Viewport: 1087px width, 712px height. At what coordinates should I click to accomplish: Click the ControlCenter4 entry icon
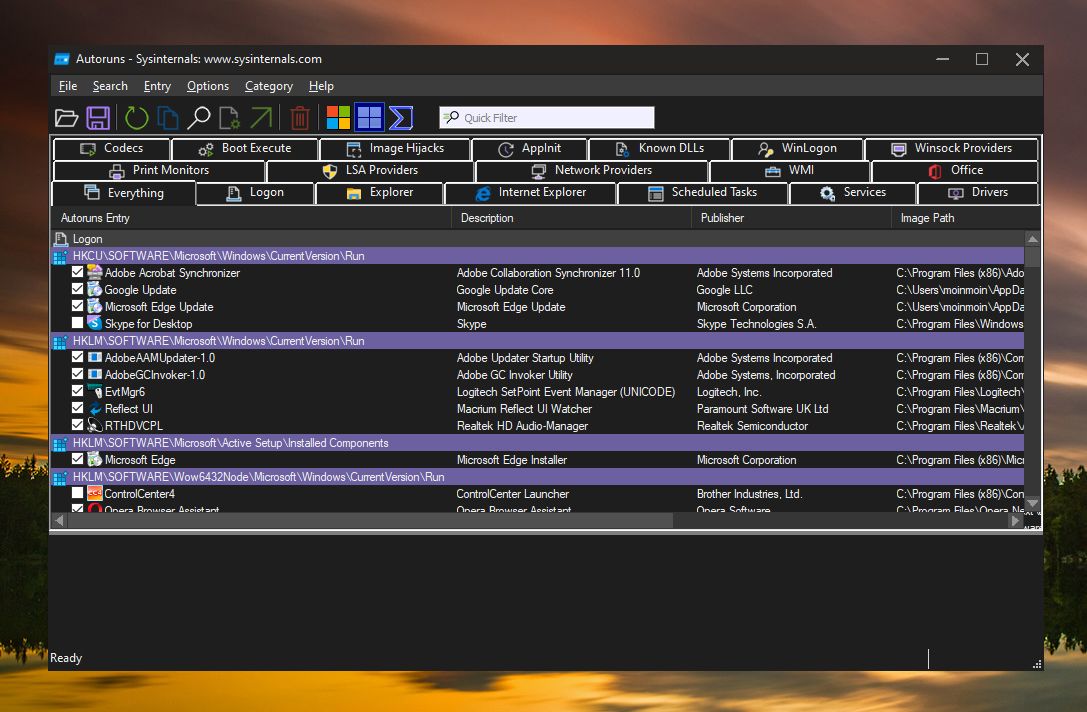pyautogui.click(x=95, y=494)
